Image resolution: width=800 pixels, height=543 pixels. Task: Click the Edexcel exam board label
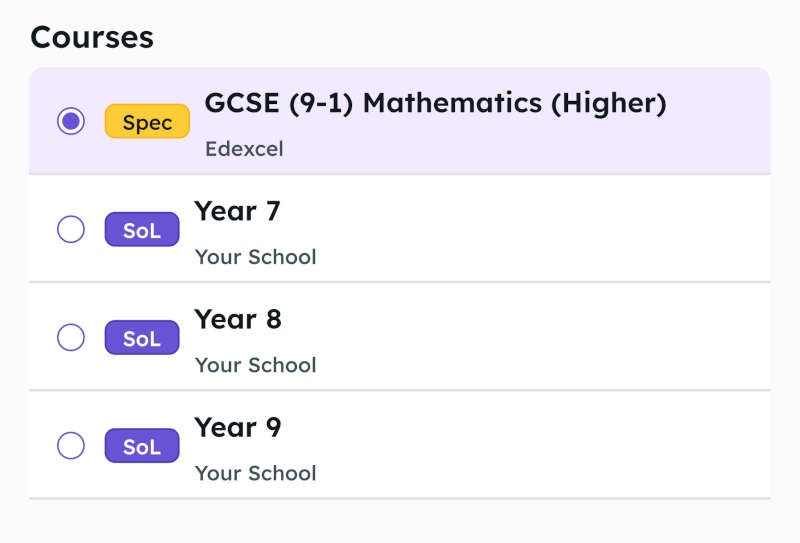coord(244,149)
